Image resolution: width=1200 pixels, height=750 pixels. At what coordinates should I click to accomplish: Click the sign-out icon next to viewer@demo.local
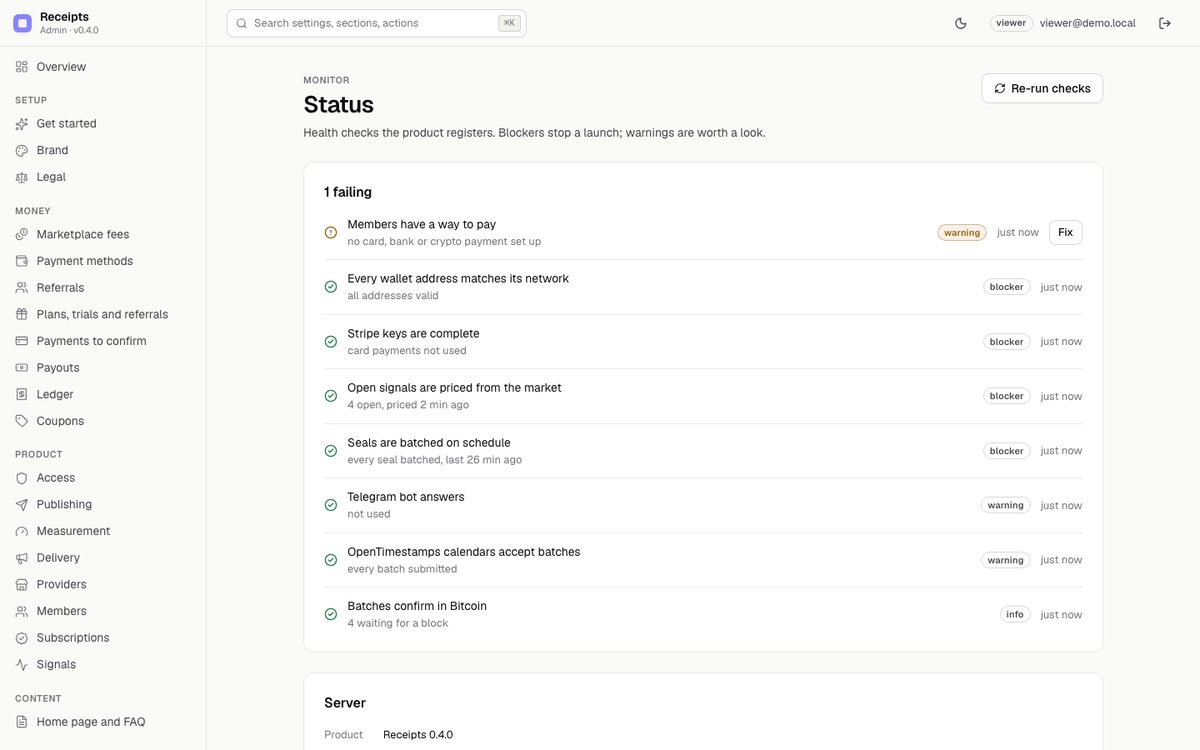pos(1165,23)
